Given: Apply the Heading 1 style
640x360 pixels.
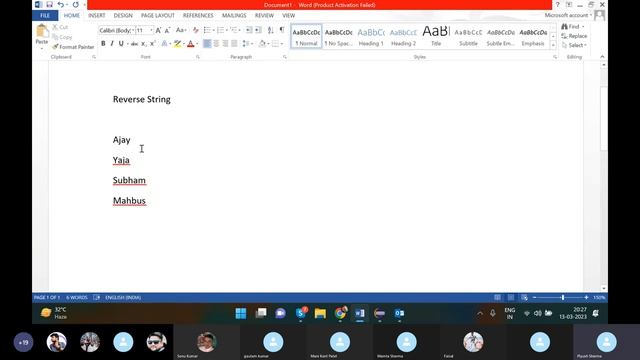Looking at the screenshot, I should pos(371,36).
